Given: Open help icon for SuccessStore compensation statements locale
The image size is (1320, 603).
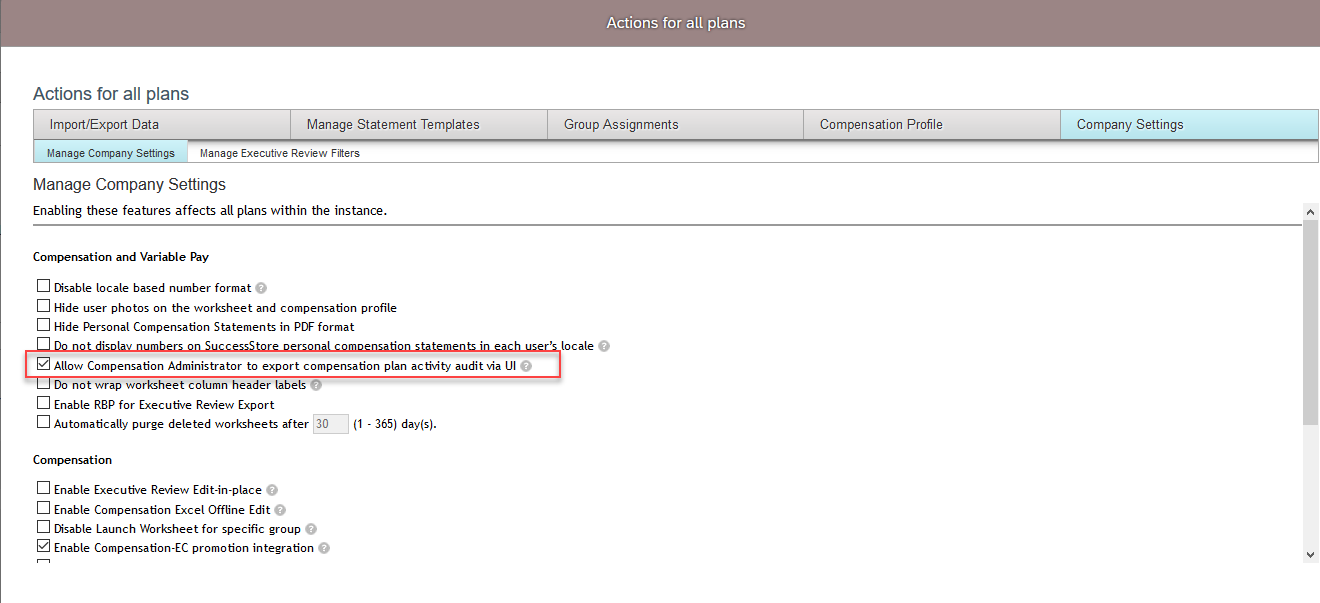Looking at the screenshot, I should (604, 346).
